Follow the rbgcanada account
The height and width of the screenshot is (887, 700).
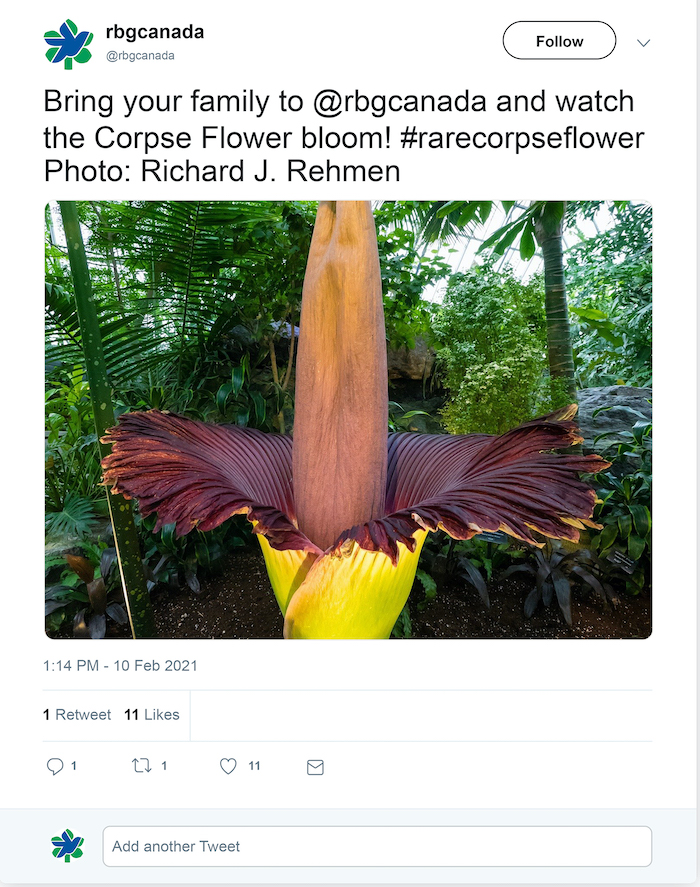coord(559,41)
